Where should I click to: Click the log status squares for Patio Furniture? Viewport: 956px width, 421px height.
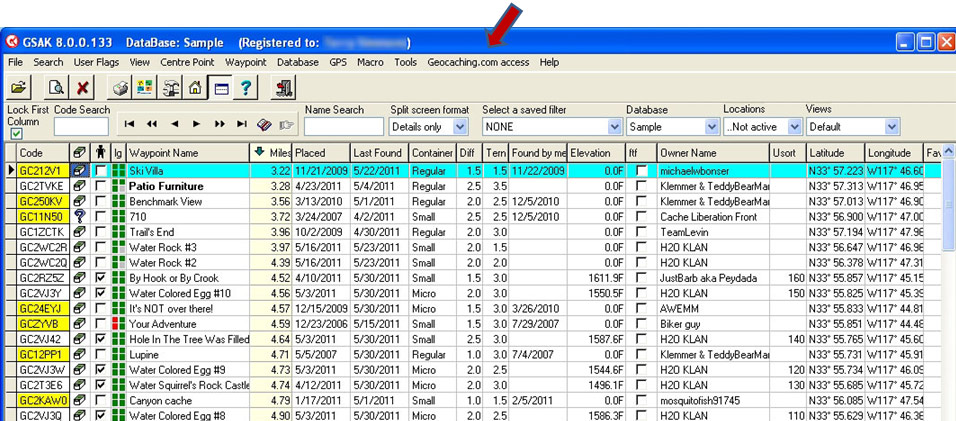[119, 186]
